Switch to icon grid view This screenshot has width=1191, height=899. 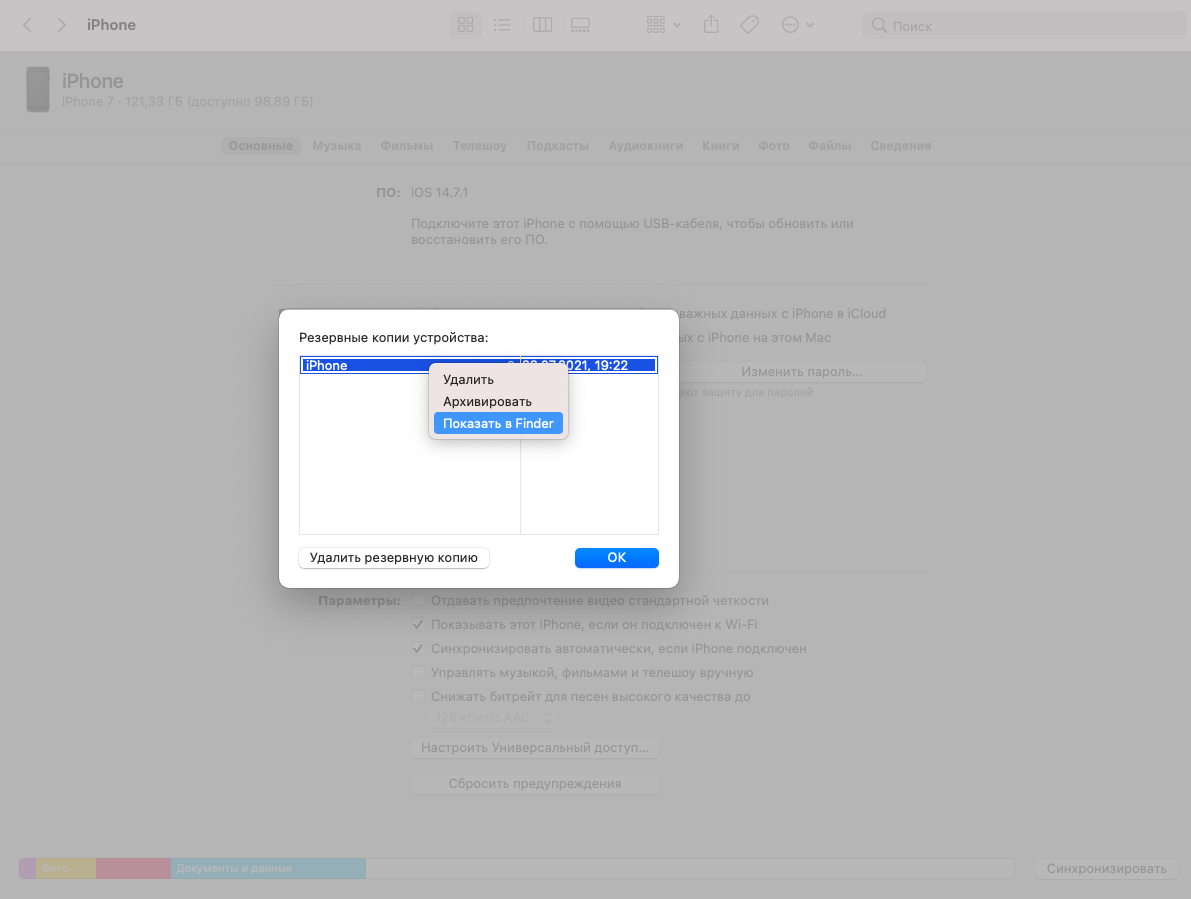(466, 25)
